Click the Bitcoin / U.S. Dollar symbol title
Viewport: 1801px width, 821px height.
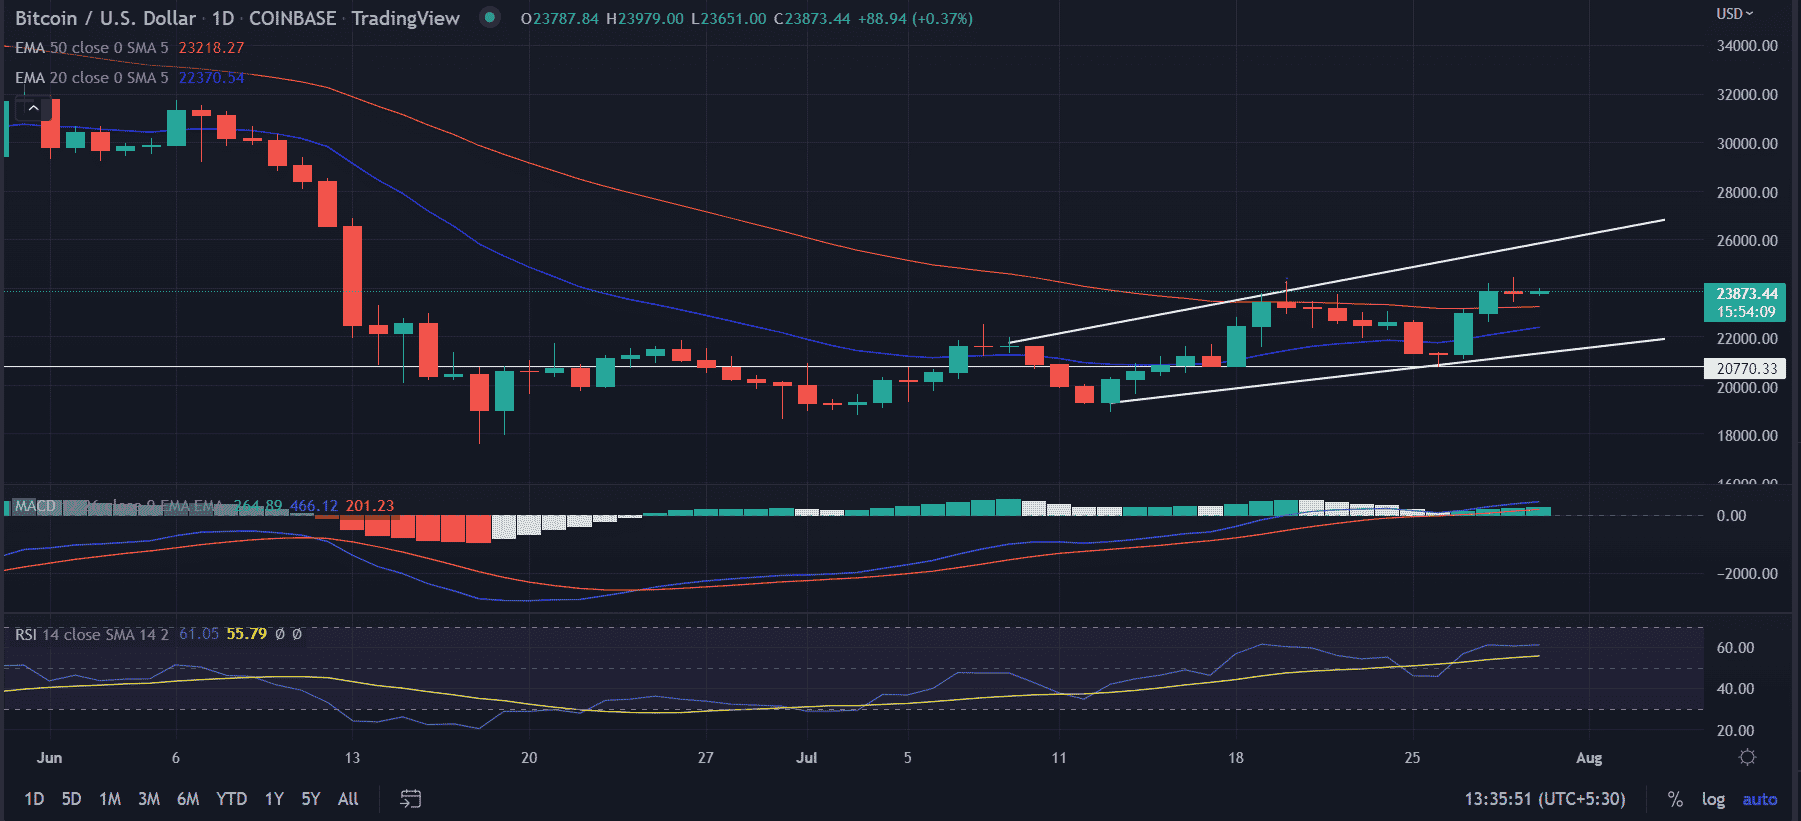(x=105, y=18)
